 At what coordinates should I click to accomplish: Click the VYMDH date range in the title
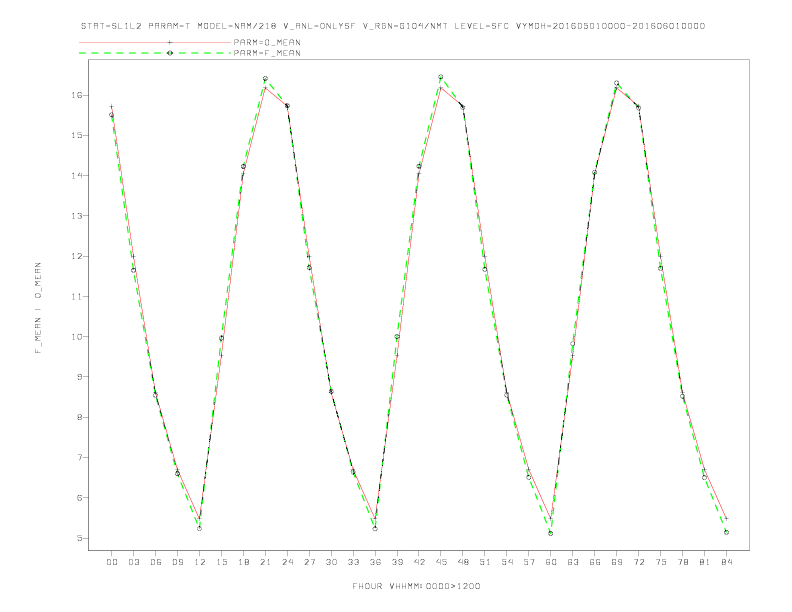[x=610, y=26]
